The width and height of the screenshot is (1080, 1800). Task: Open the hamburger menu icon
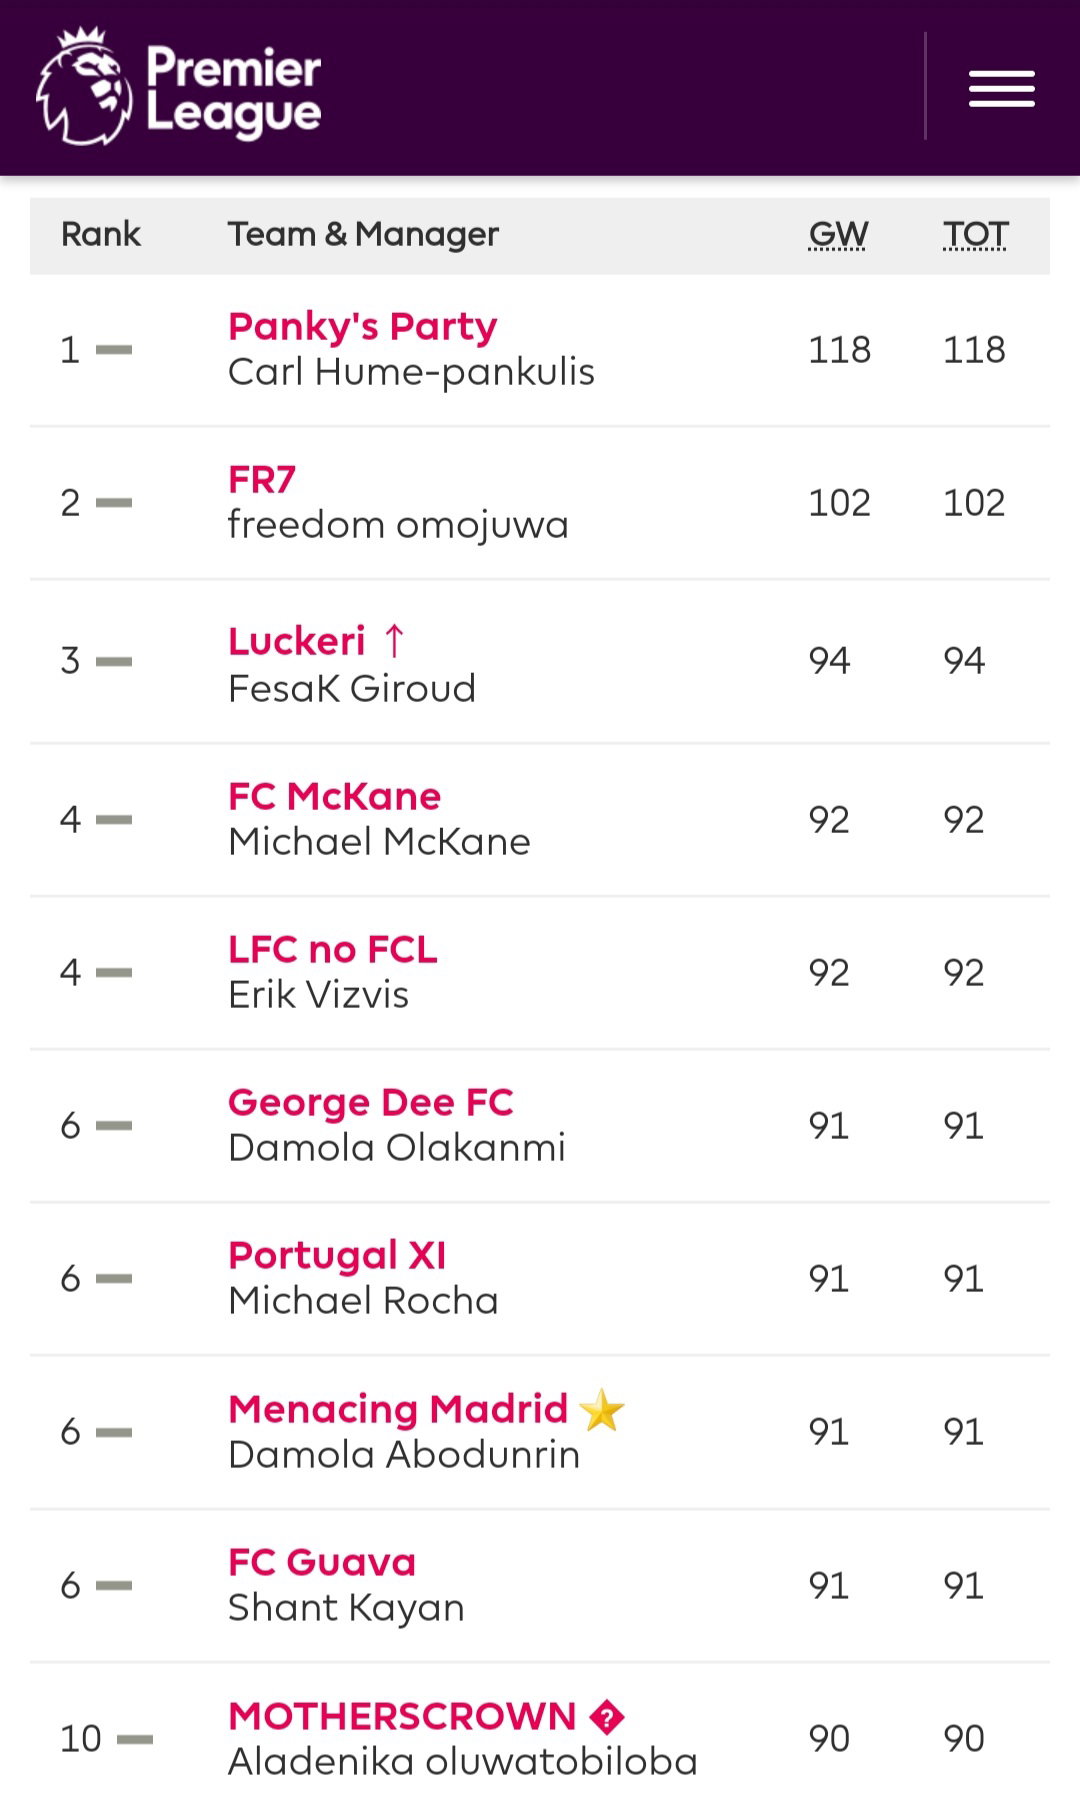[x=1001, y=88]
